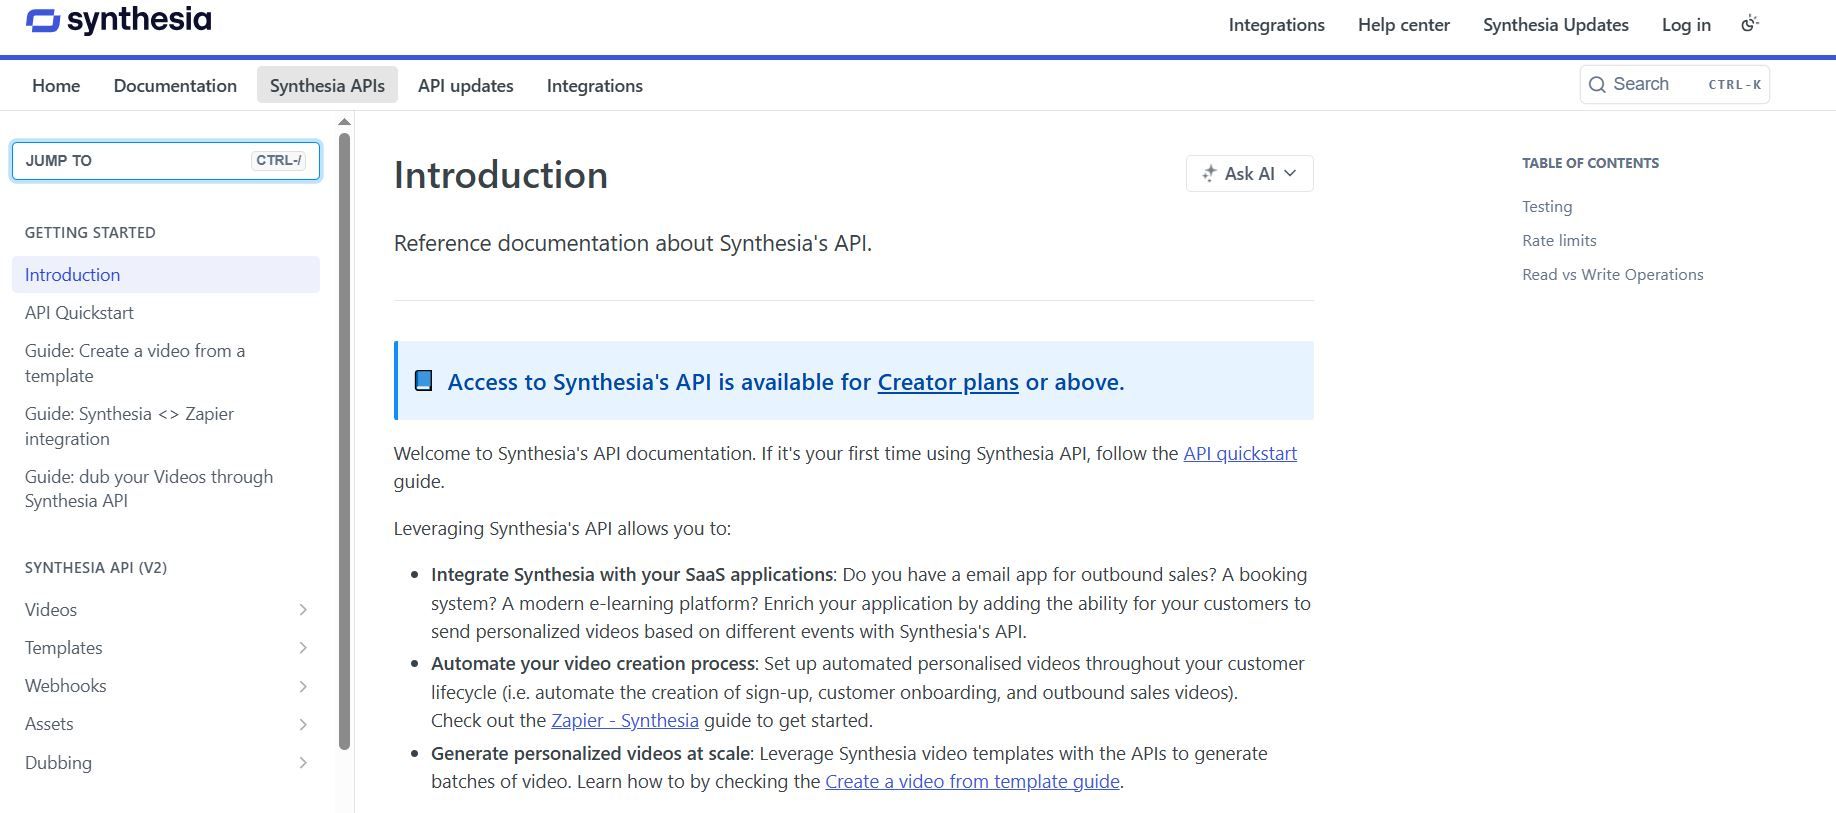
Task: Open the Documentation tab
Action: [x=175, y=86]
